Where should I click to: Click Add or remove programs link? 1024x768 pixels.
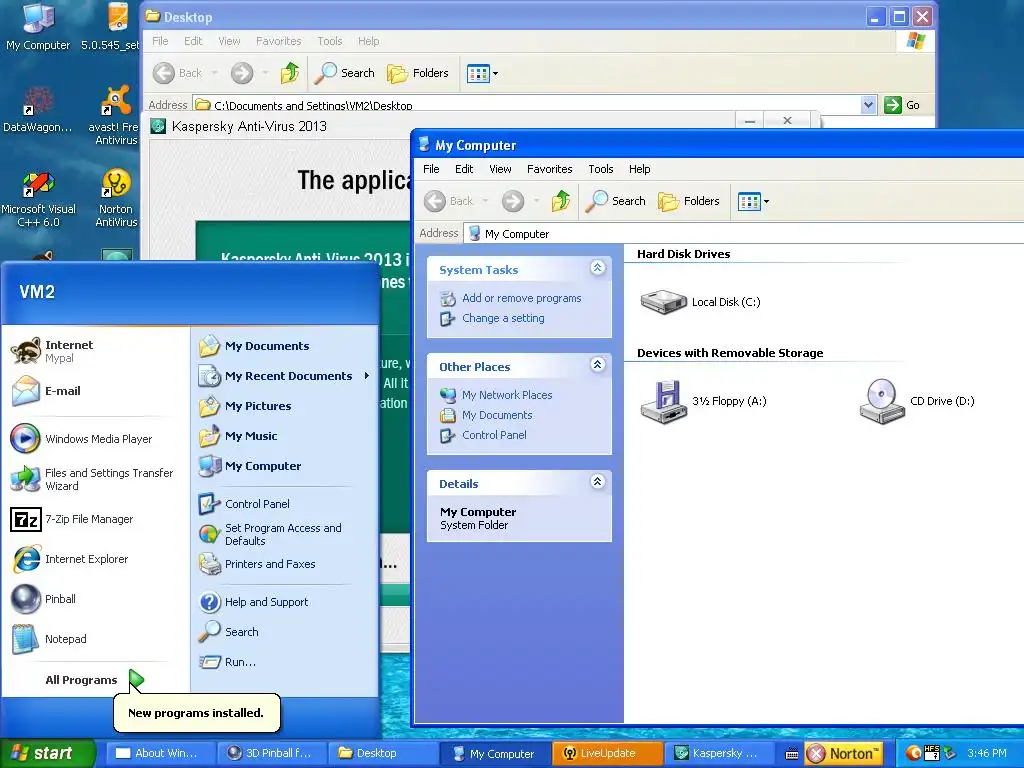click(521, 298)
